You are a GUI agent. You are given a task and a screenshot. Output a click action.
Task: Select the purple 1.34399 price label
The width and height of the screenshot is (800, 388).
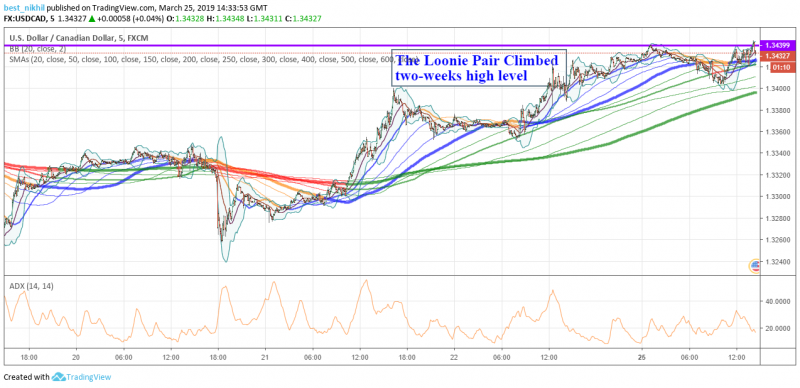click(x=777, y=45)
